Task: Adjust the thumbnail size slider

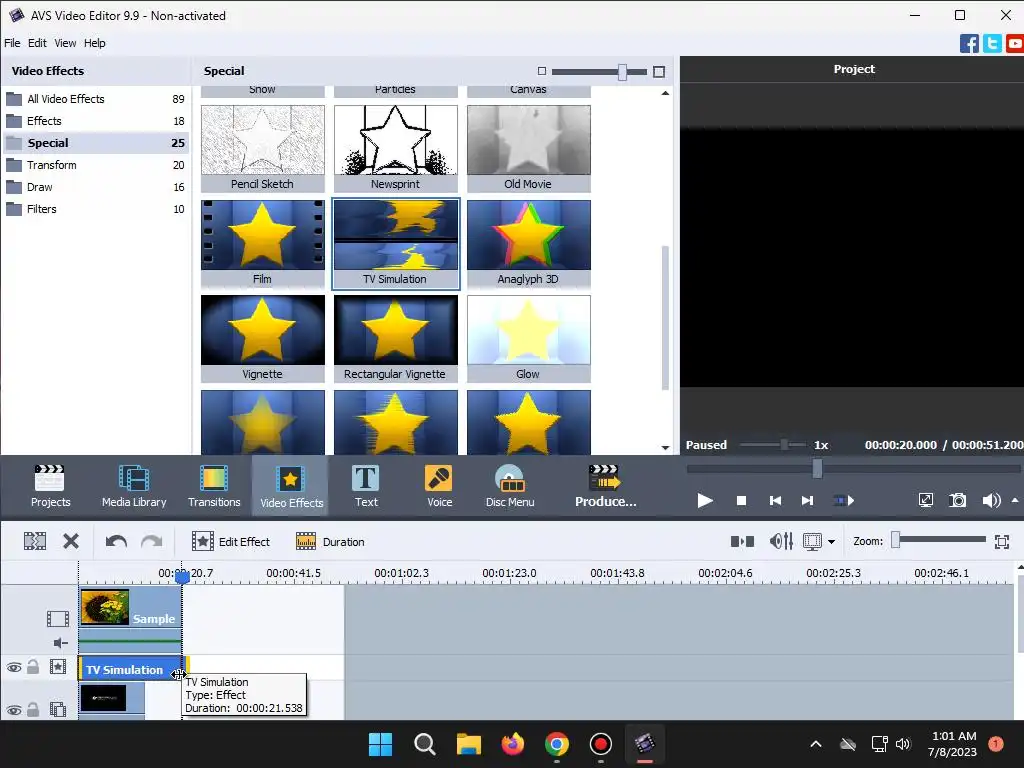Action: click(x=623, y=71)
